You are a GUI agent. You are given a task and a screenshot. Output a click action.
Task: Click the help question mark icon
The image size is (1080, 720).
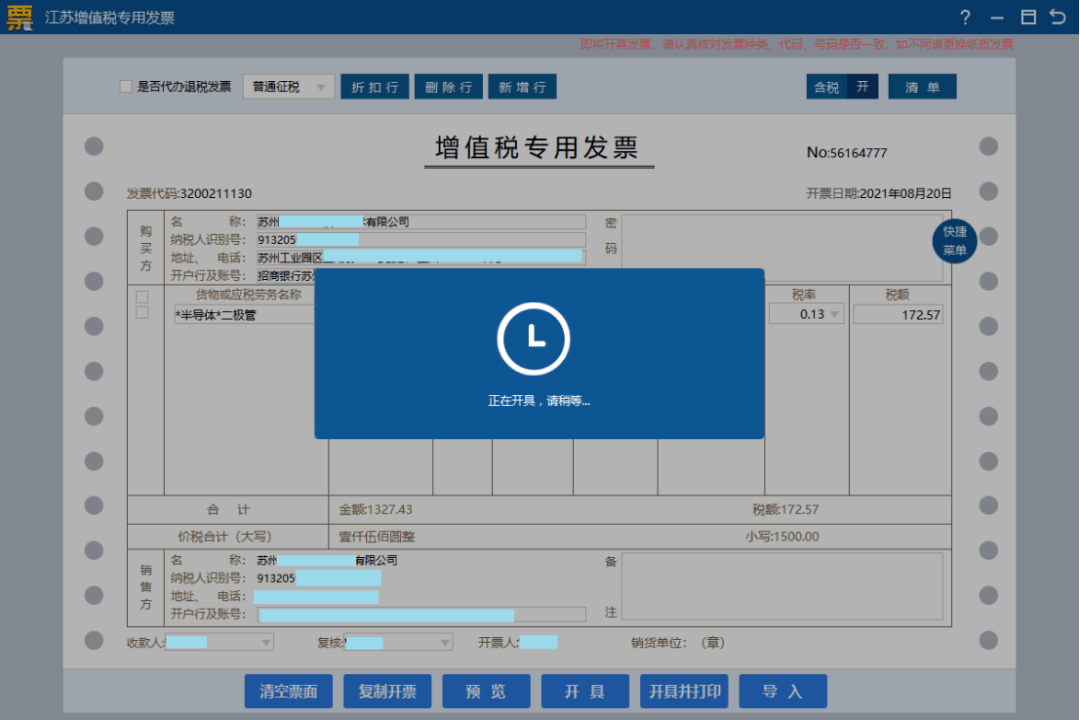[965, 17]
